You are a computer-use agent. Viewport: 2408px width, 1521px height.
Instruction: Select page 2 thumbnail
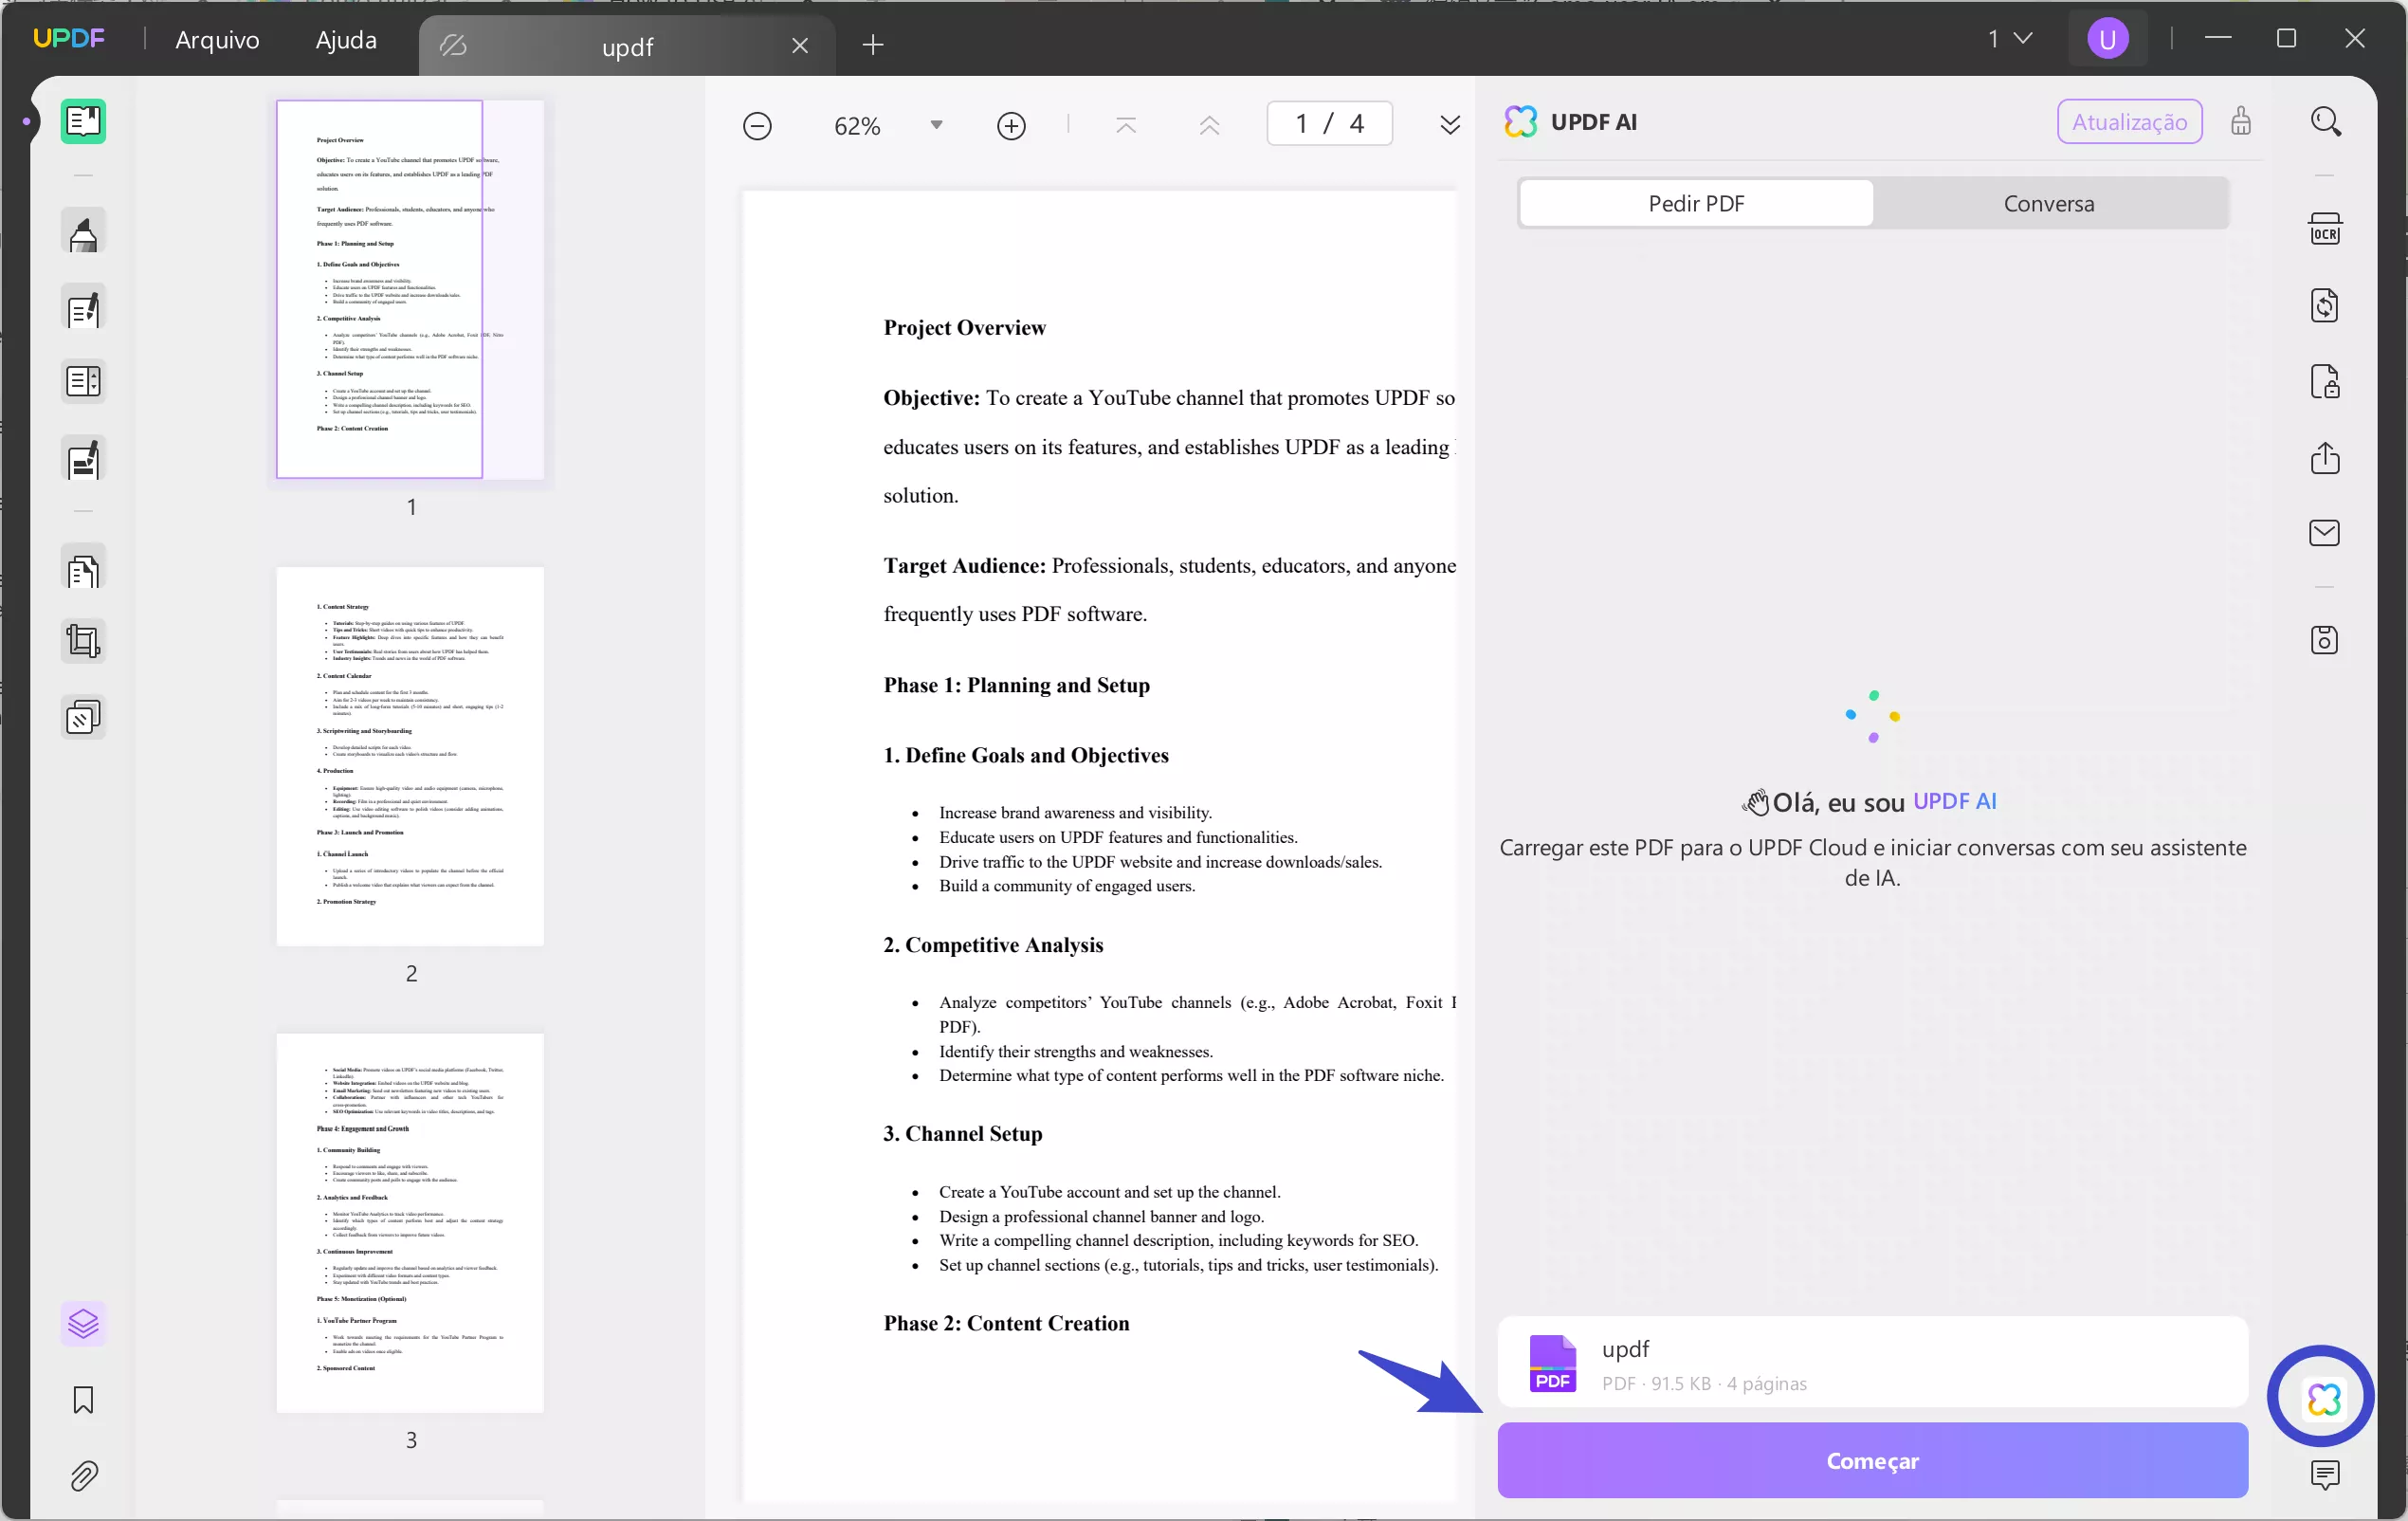410,756
